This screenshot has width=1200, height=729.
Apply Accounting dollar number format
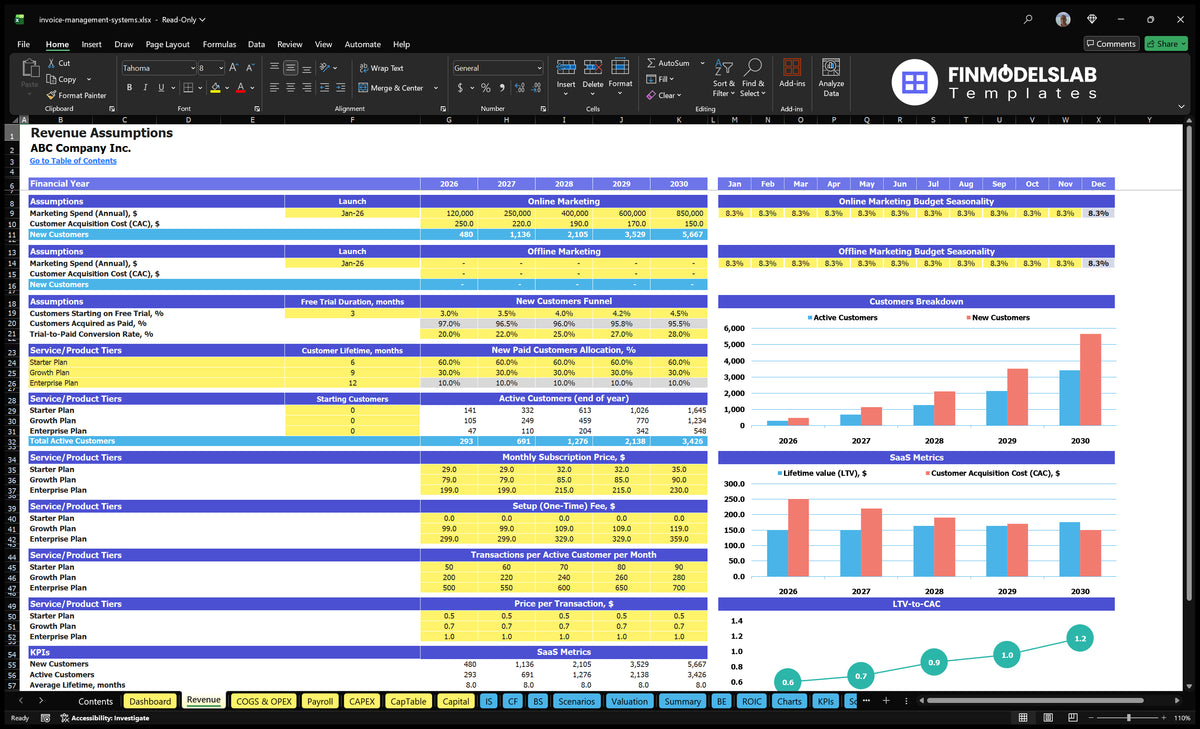(x=460, y=88)
